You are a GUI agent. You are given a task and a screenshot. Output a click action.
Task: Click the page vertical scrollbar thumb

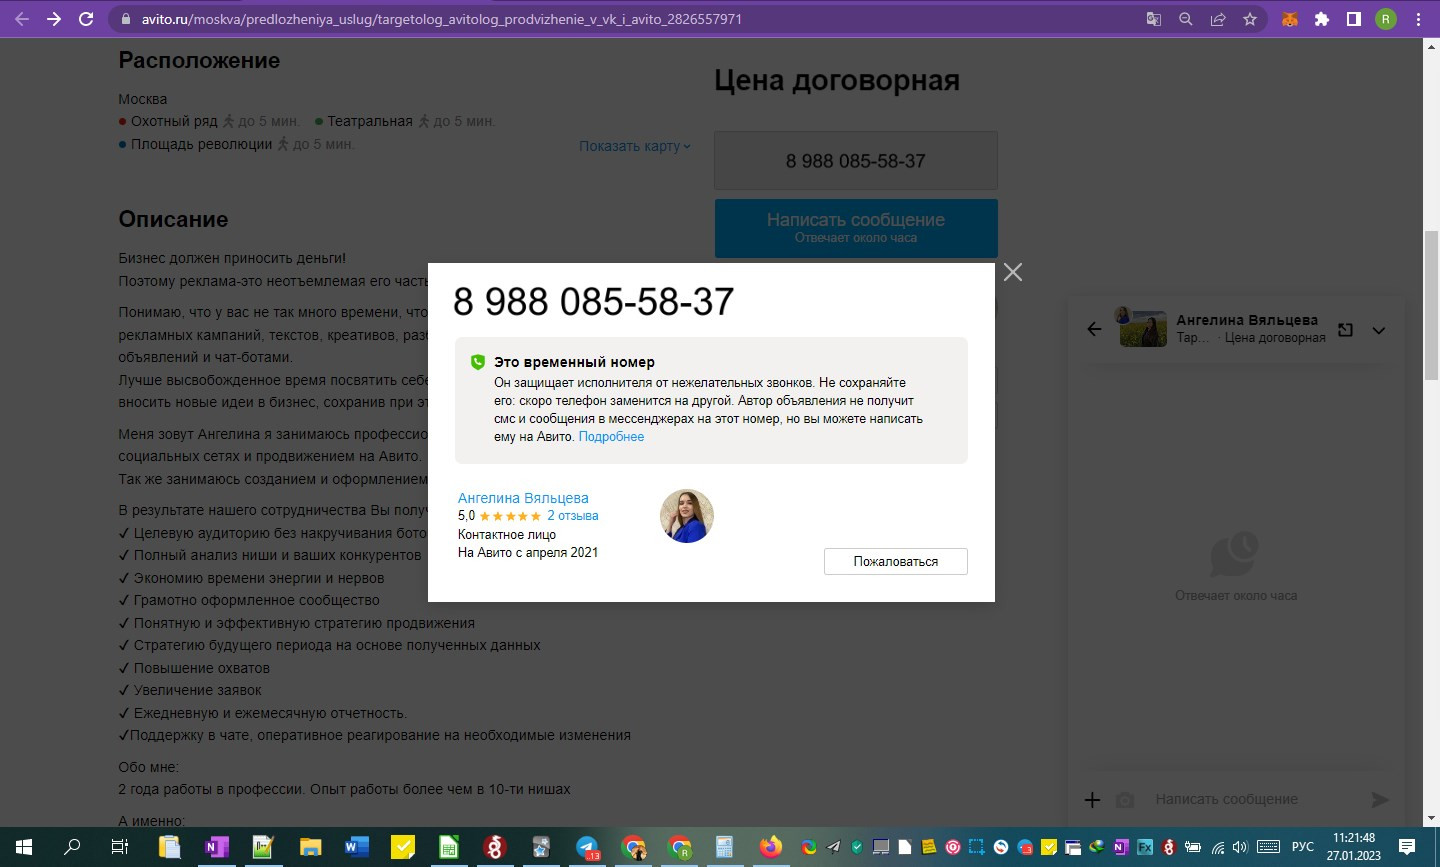click(x=1431, y=305)
